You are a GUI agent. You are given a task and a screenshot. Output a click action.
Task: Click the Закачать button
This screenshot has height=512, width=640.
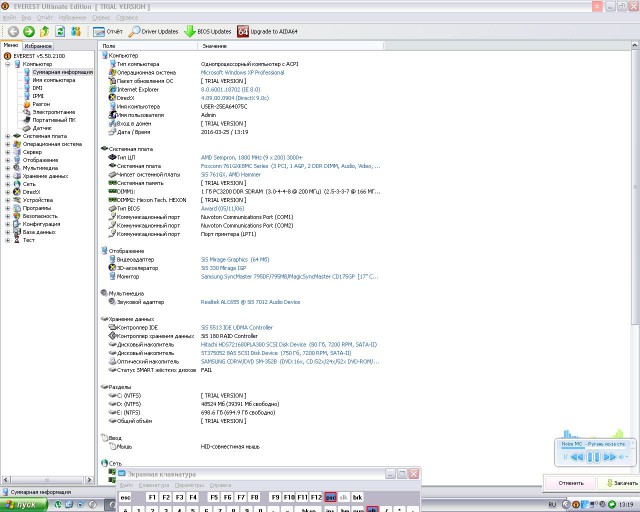(620, 483)
